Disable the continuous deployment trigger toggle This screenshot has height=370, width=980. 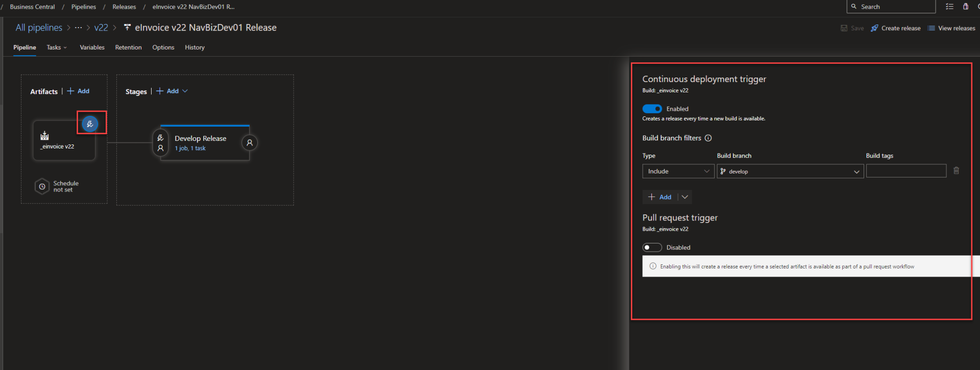[652, 109]
